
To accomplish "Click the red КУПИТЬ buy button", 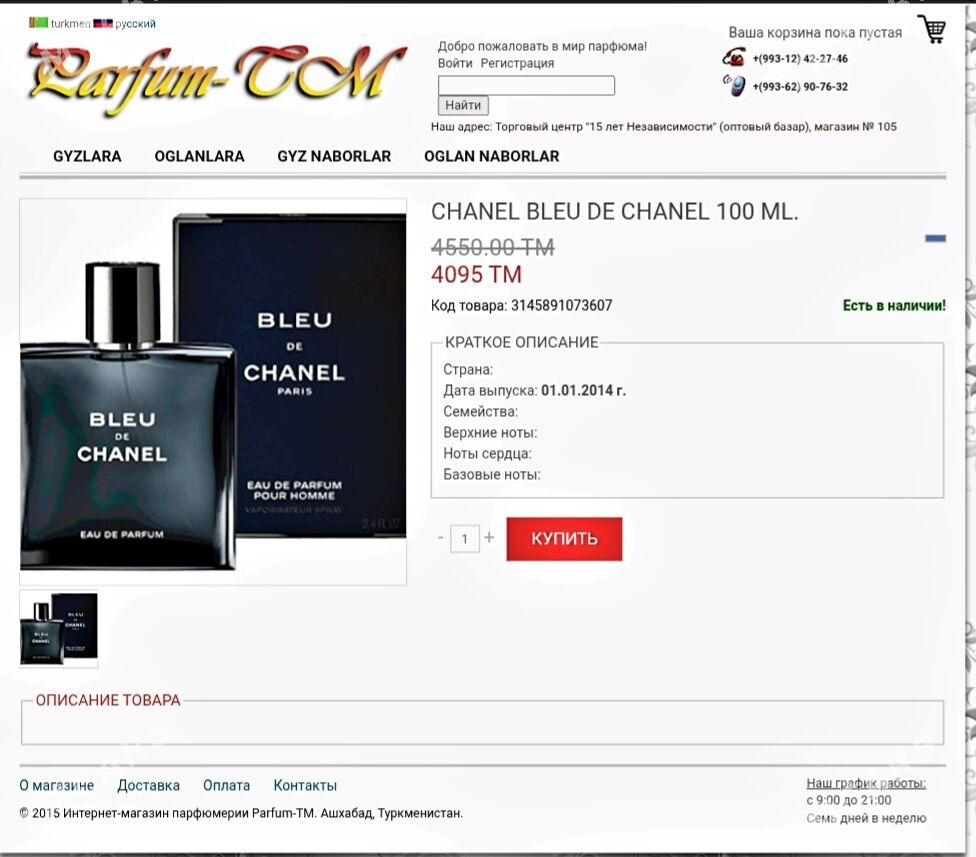I will (564, 538).
